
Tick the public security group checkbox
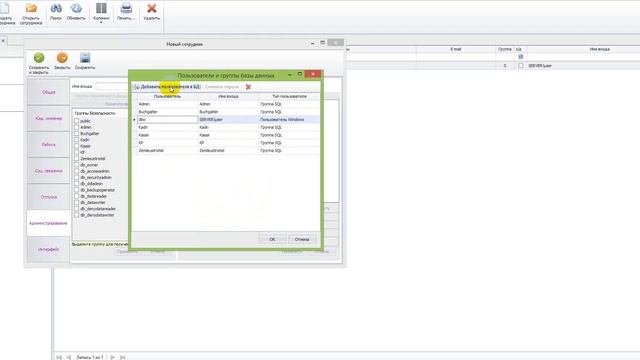click(76, 121)
